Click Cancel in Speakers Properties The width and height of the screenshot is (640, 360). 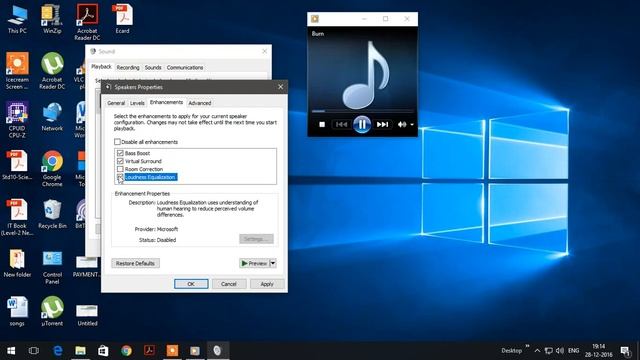229,284
